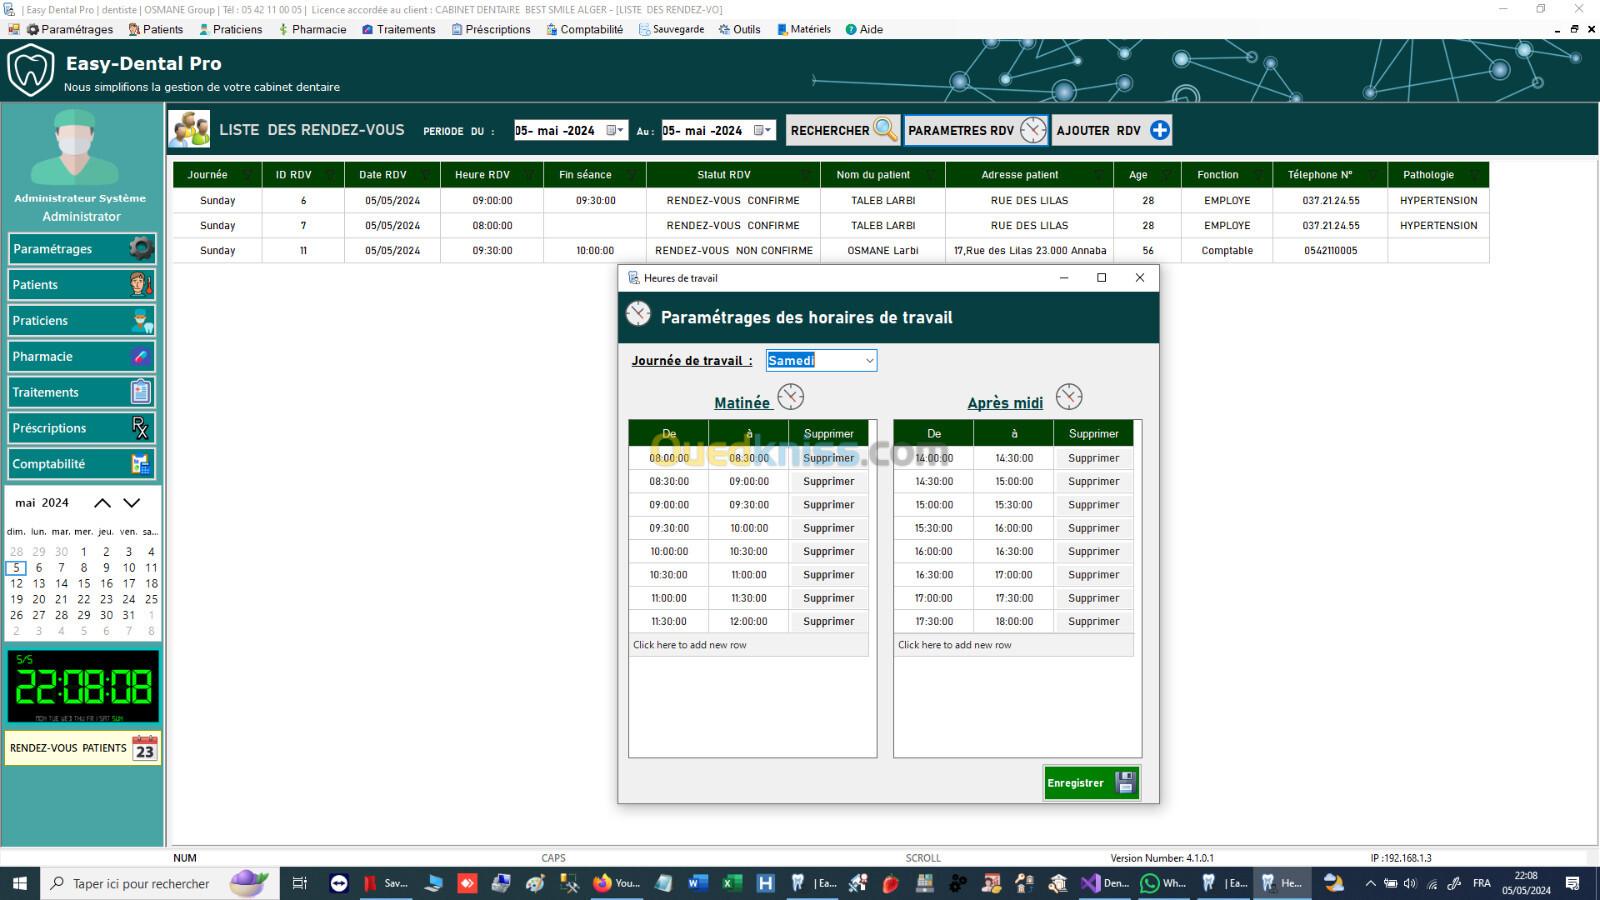Expand the Journée de travail dropdown
Screen dimensions: 1600x900
869,361
